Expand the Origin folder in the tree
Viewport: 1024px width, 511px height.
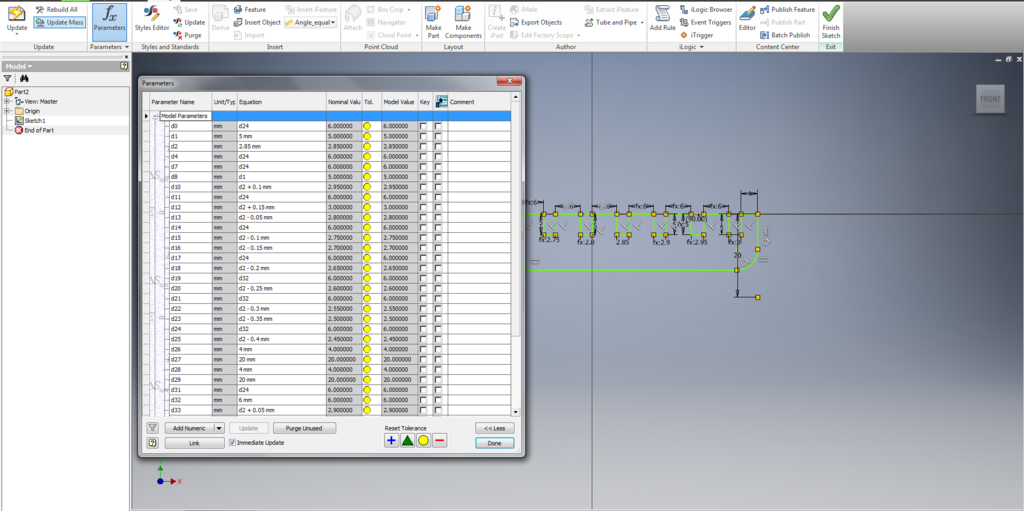7,111
